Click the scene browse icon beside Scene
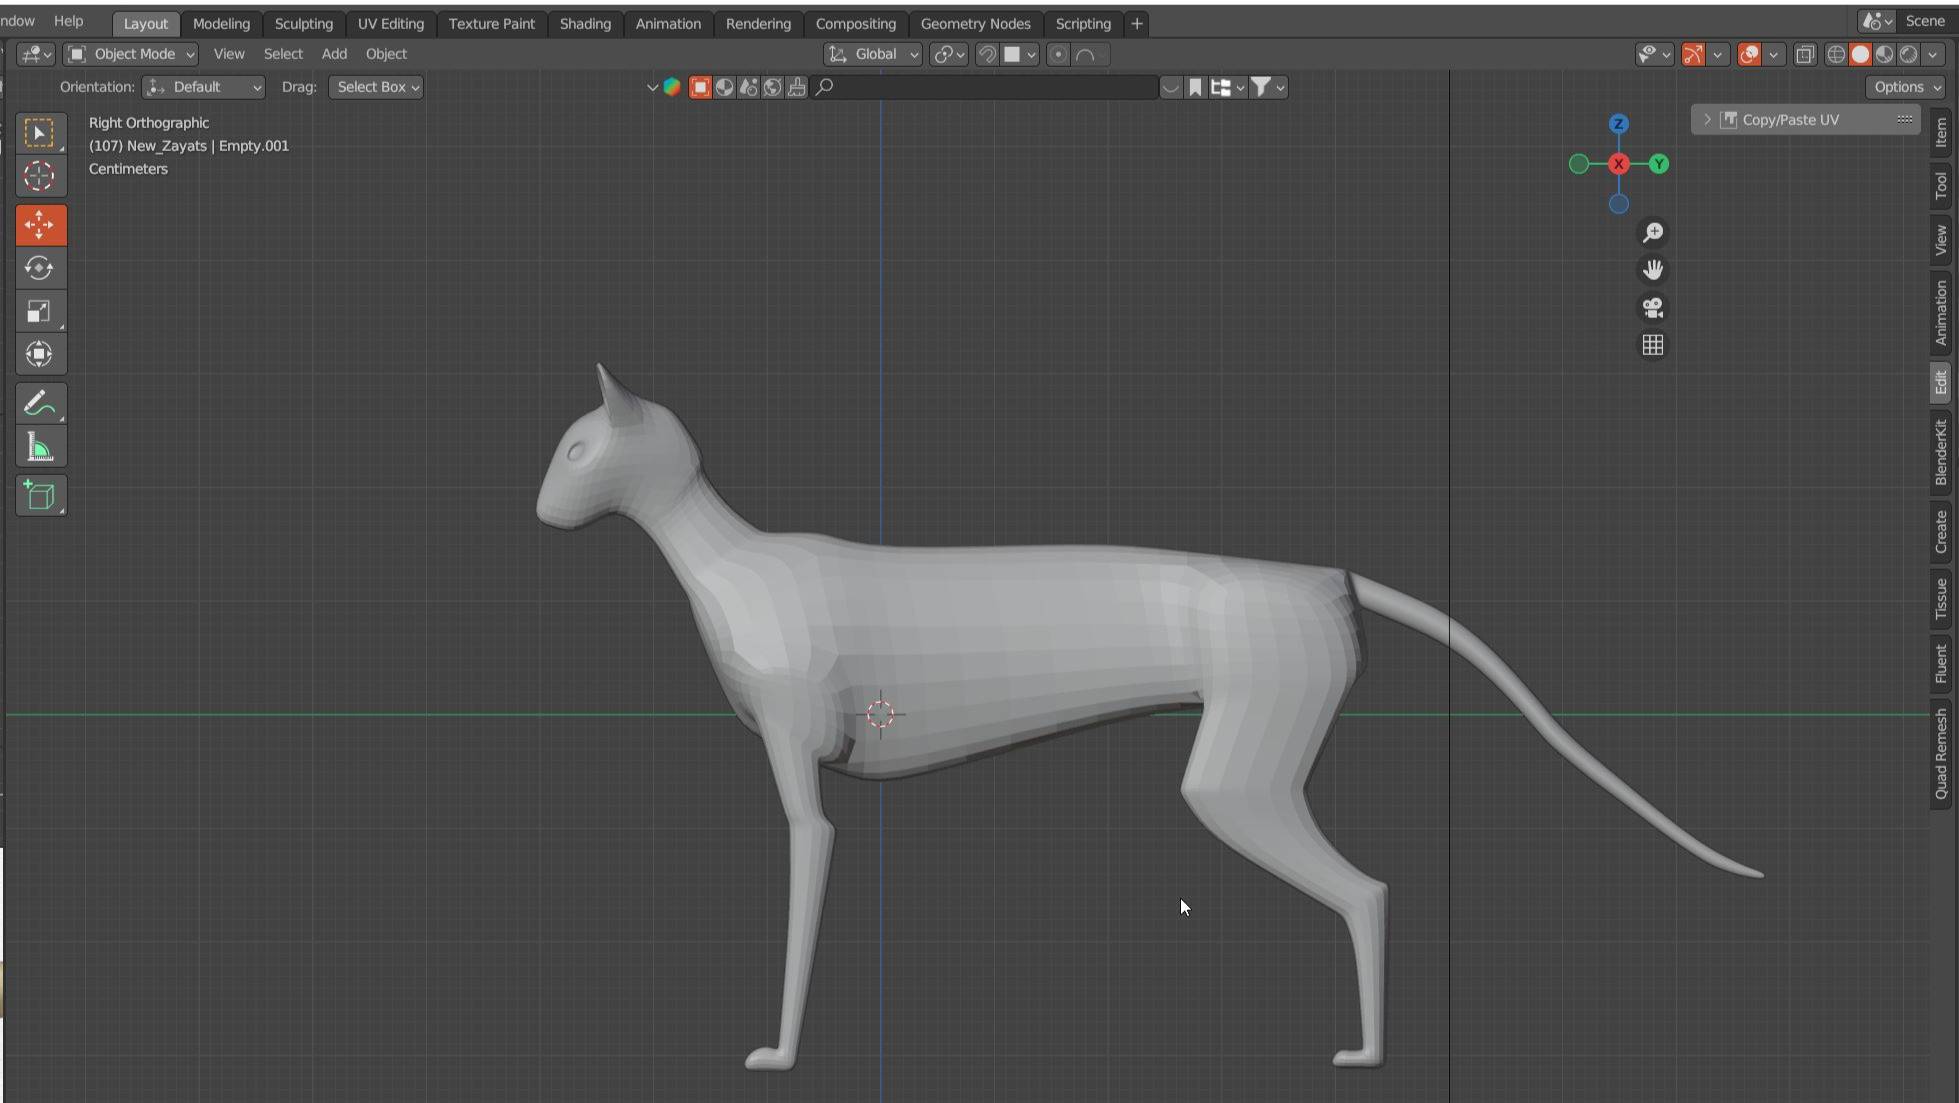The height and width of the screenshot is (1103, 1959). click(1877, 21)
